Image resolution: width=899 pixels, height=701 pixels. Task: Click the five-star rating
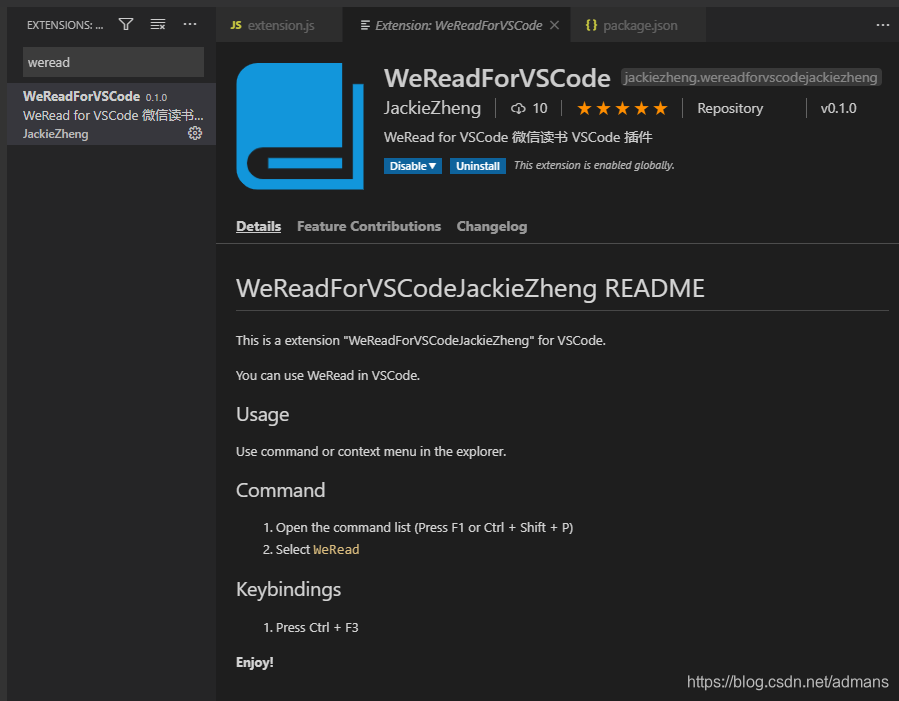(x=622, y=108)
